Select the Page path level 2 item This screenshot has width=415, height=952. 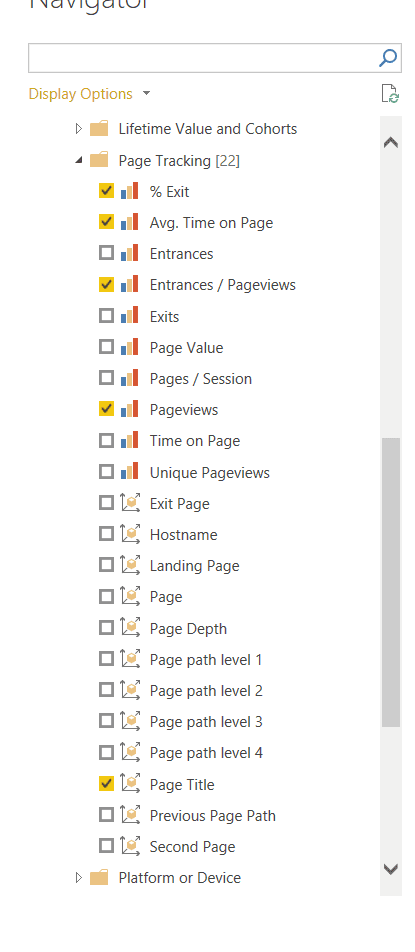pos(206,691)
